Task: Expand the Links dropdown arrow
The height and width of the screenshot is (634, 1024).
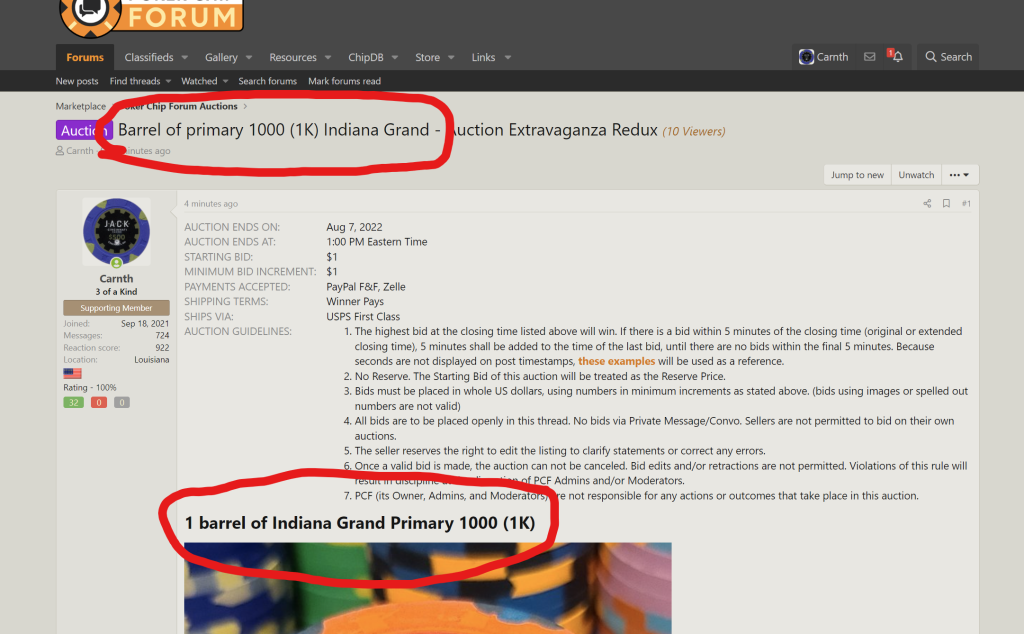Action: pyautogui.click(x=507, y=57)
